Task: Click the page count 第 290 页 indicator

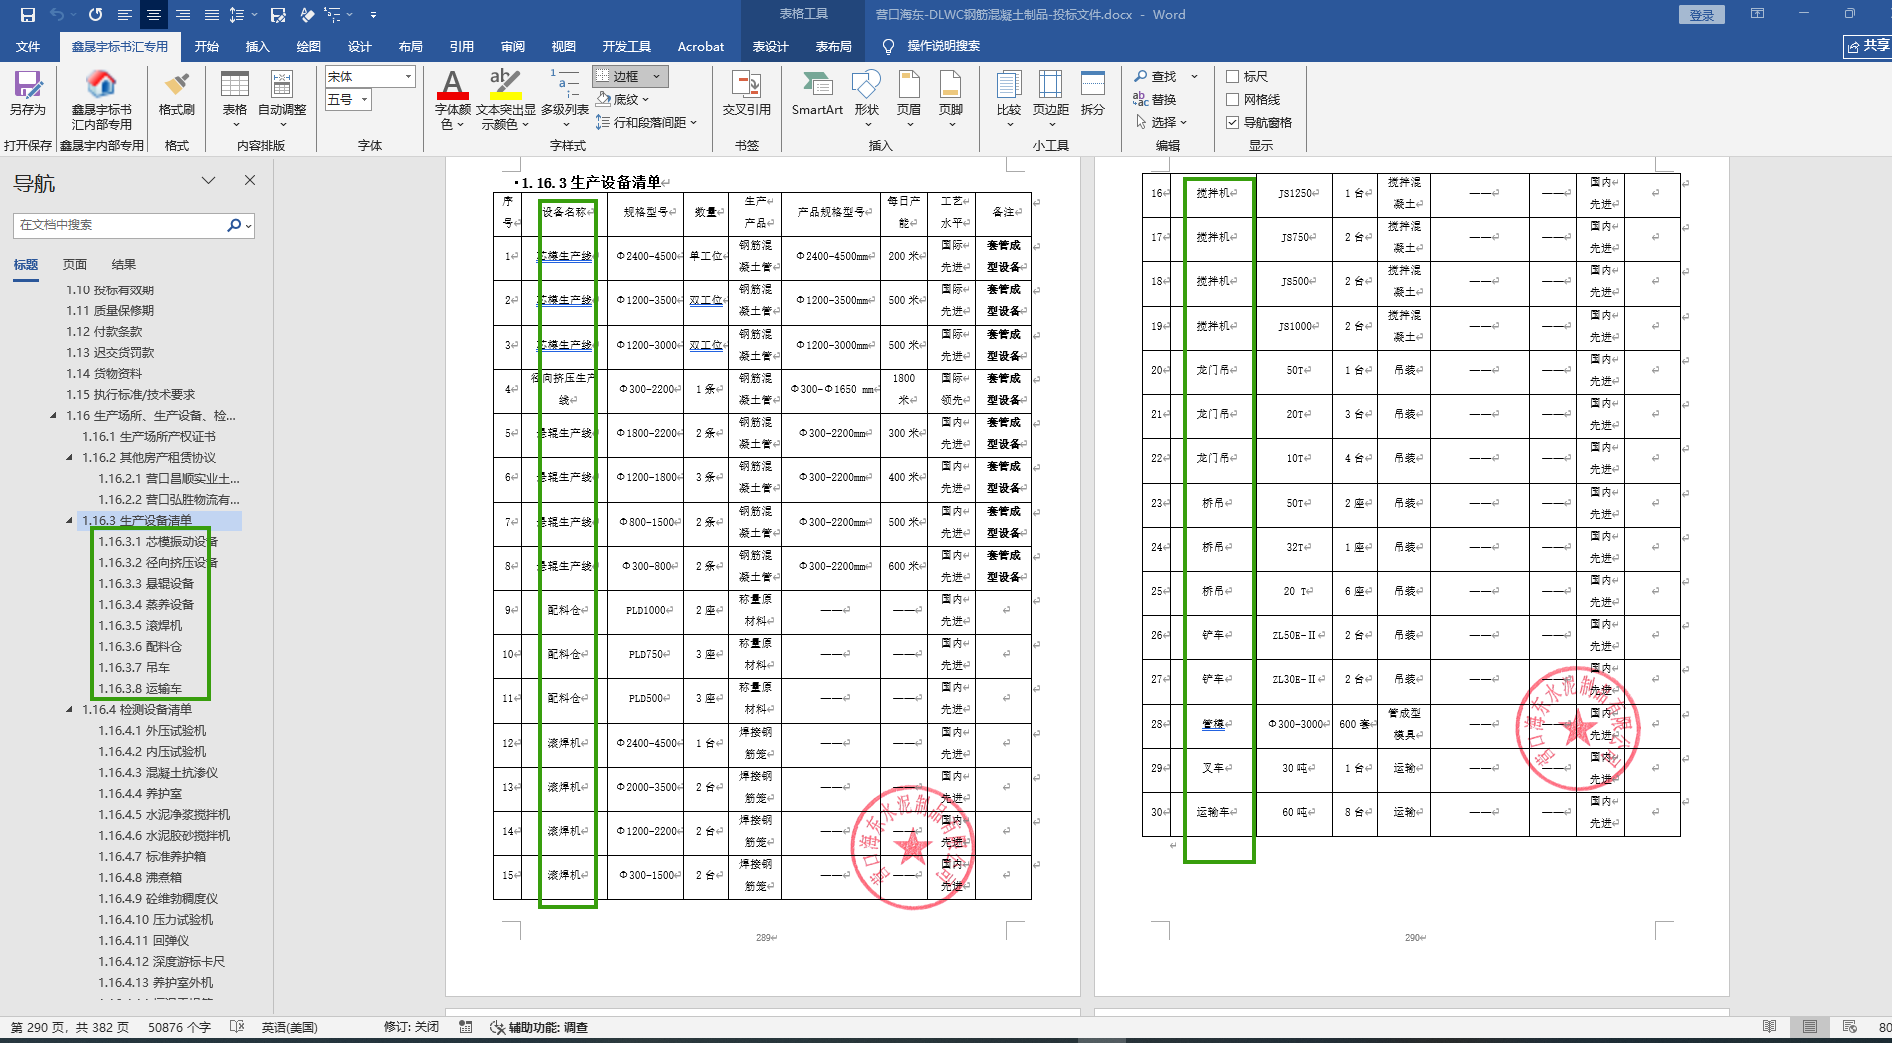Action: 70,1027
